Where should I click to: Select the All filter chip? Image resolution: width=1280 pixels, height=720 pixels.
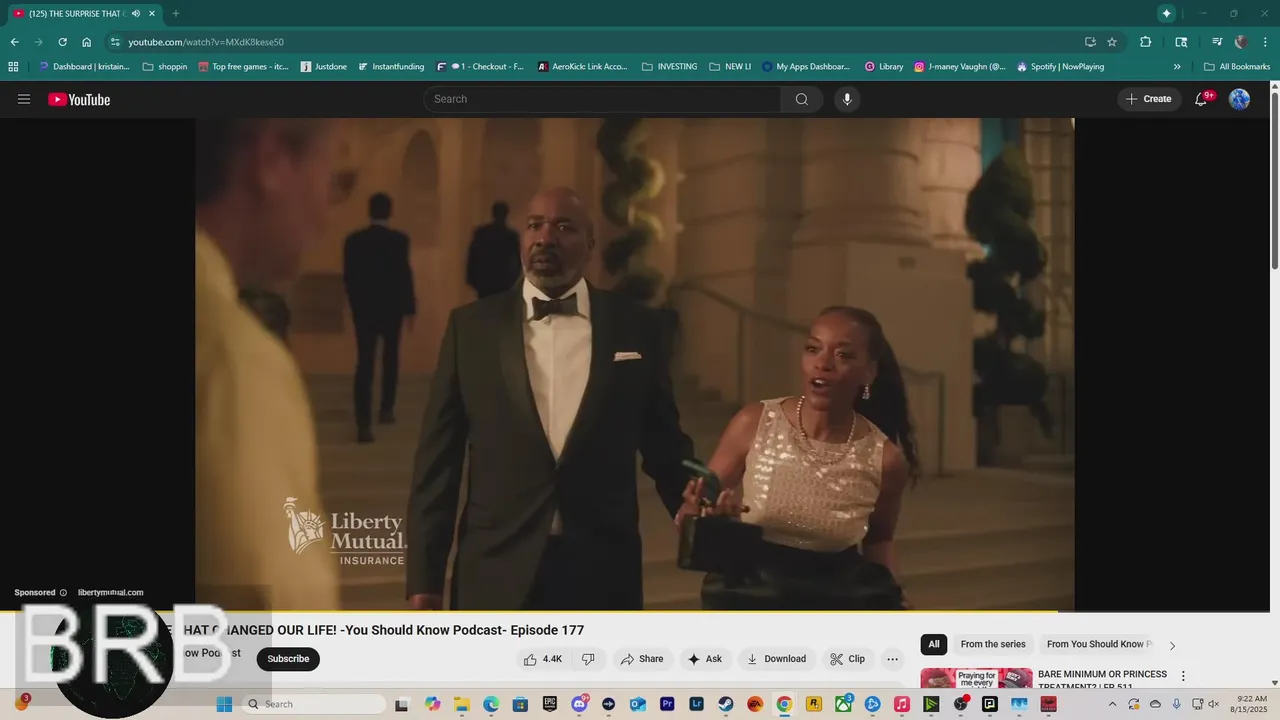point(934,644)
